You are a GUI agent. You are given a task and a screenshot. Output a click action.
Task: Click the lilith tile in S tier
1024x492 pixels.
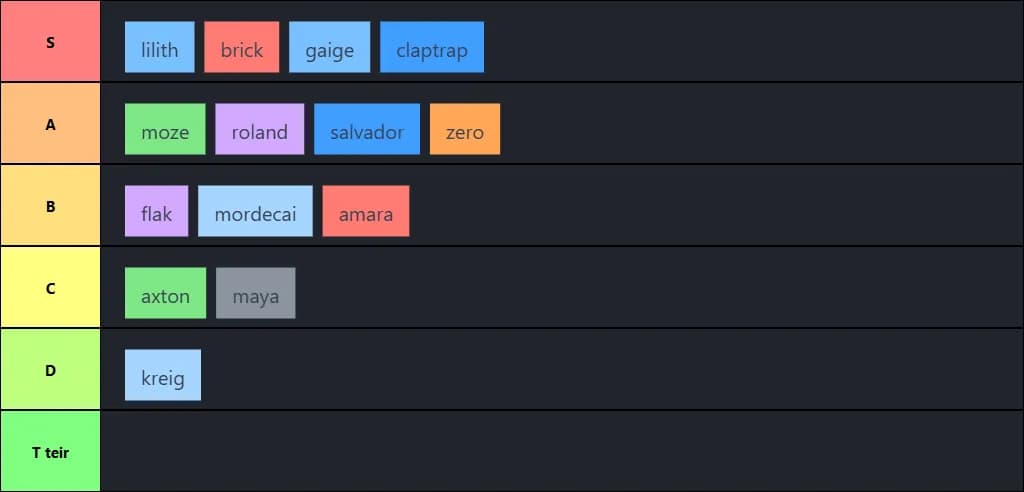coord(160,47)
